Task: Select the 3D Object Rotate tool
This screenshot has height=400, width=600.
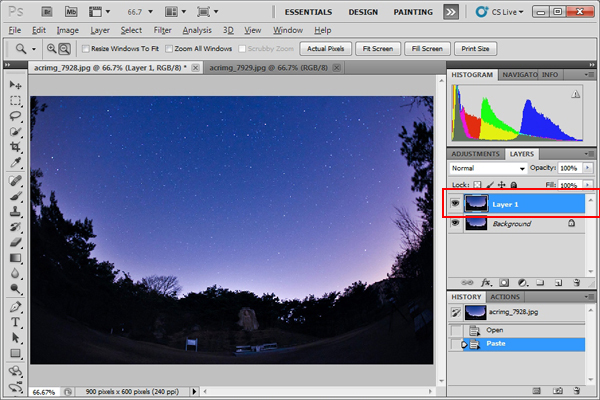Action: click(15, 371)
